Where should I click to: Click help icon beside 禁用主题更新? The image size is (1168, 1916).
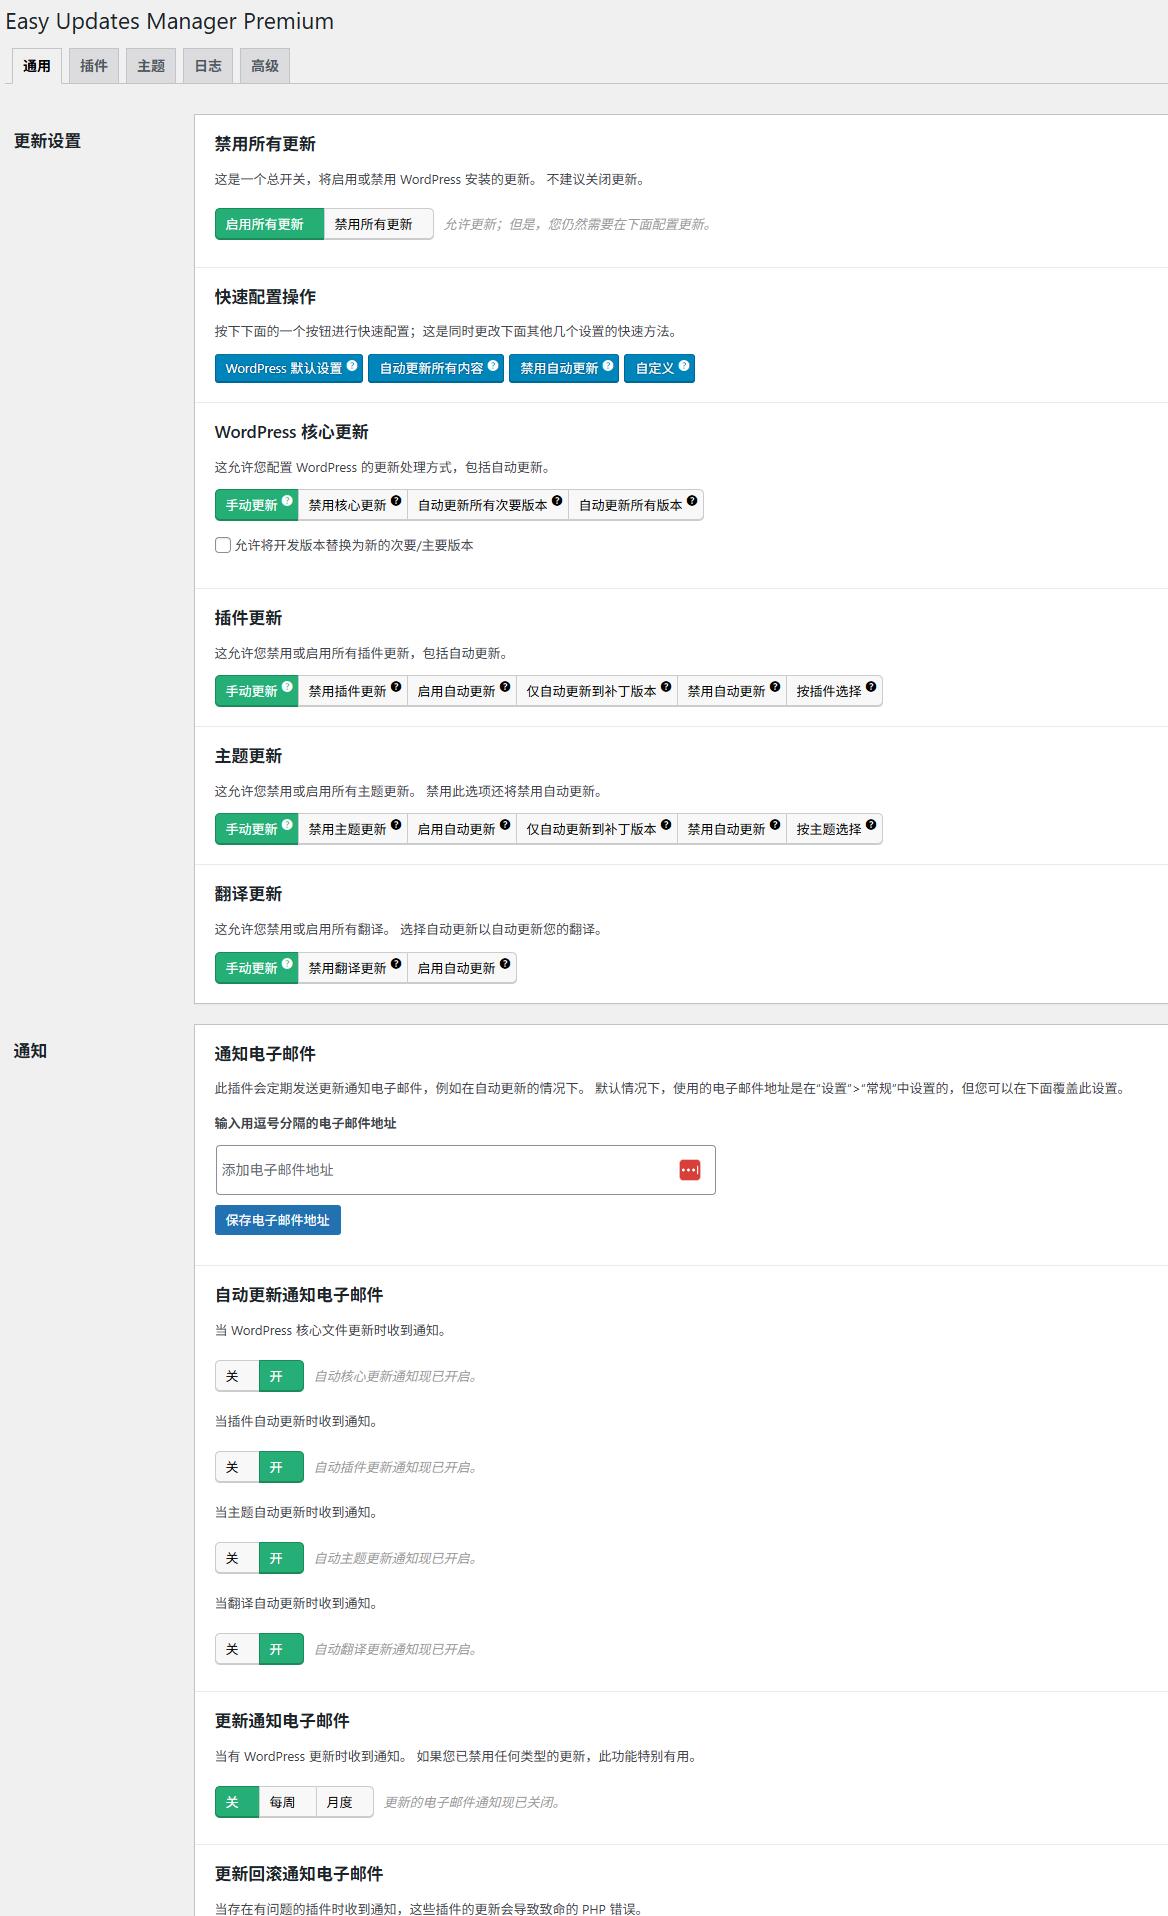[x=396, y=825]
